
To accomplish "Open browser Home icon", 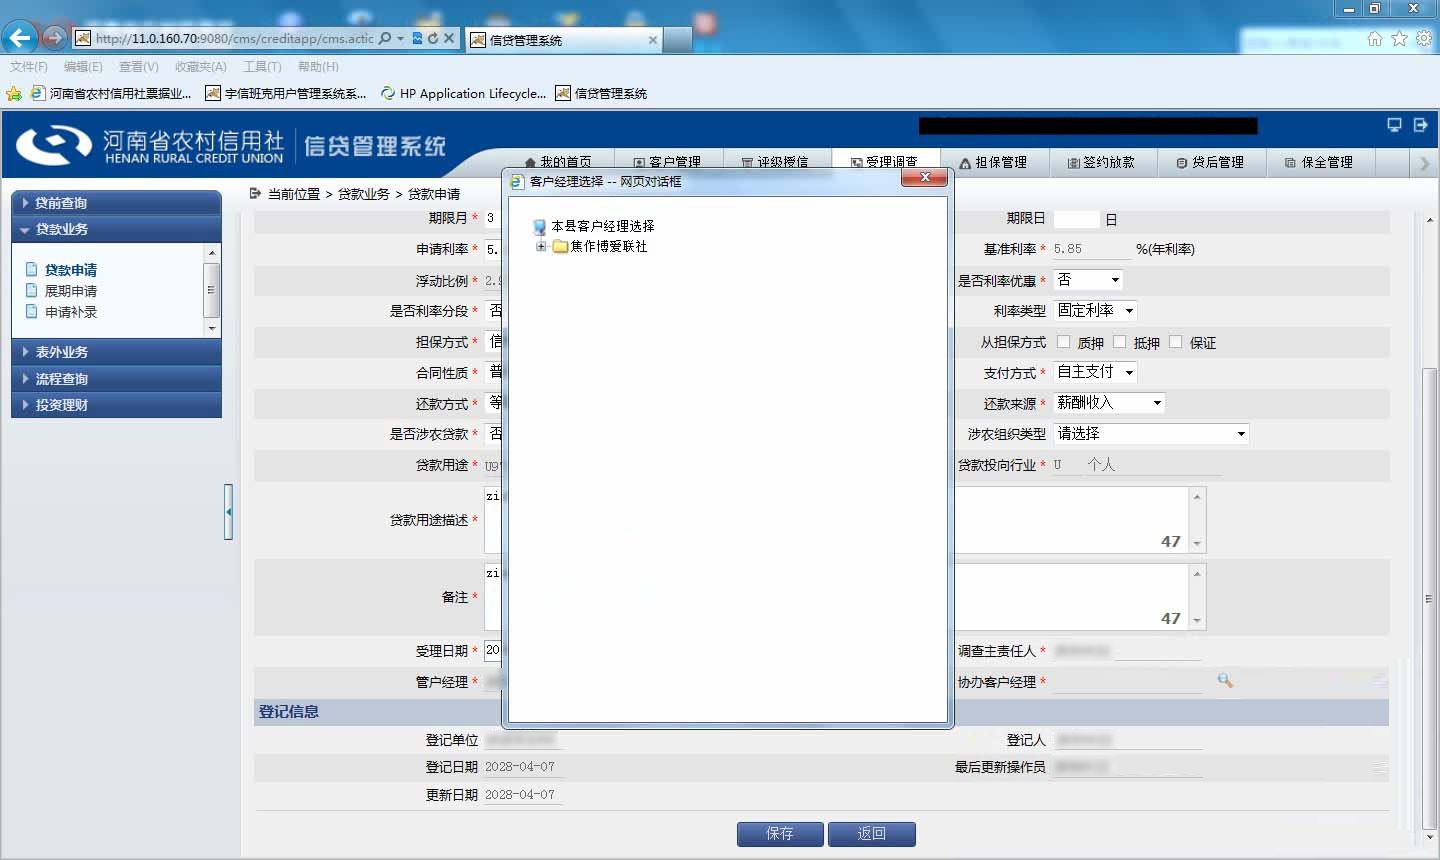I will [x=1375, y=38].
